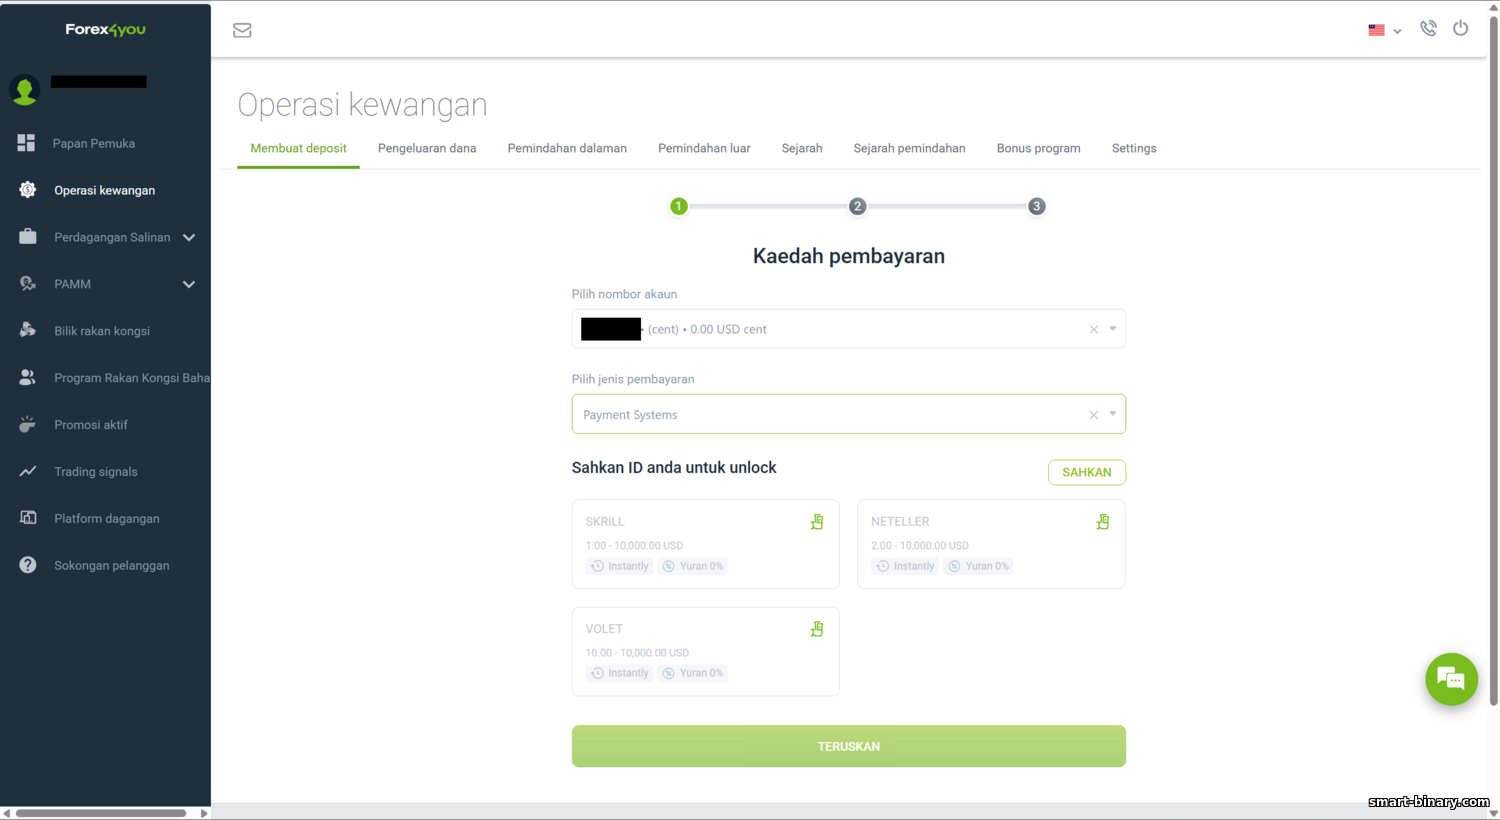The width and height of the screenshot is (1500, 820).
Task: Expand the PAMM sidebar section
Action: click(x=189, y=284)
